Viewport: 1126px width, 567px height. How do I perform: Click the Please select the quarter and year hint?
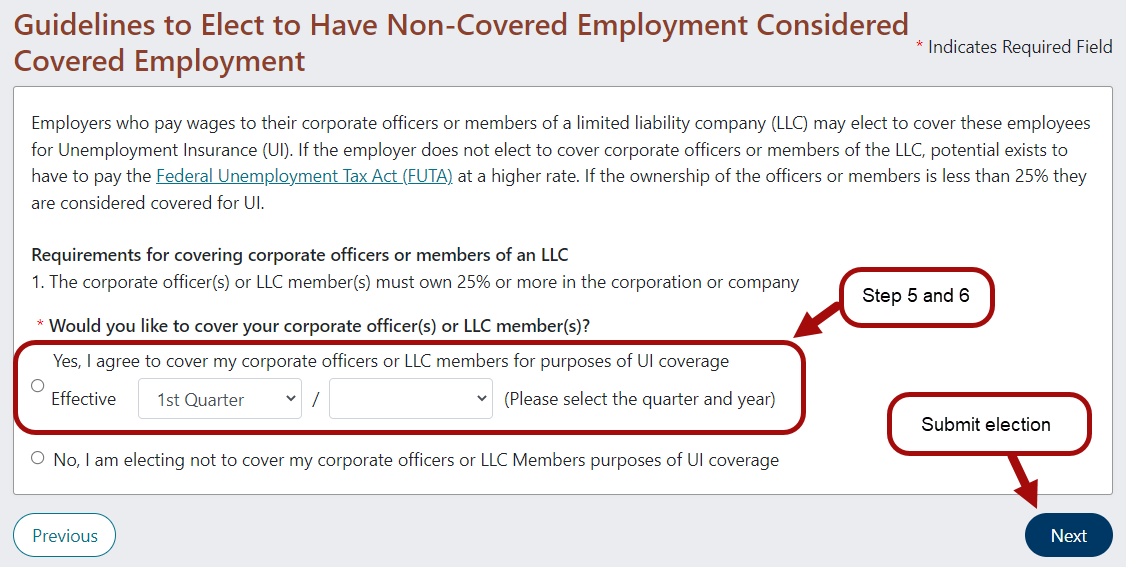click(x=639, y=399)
